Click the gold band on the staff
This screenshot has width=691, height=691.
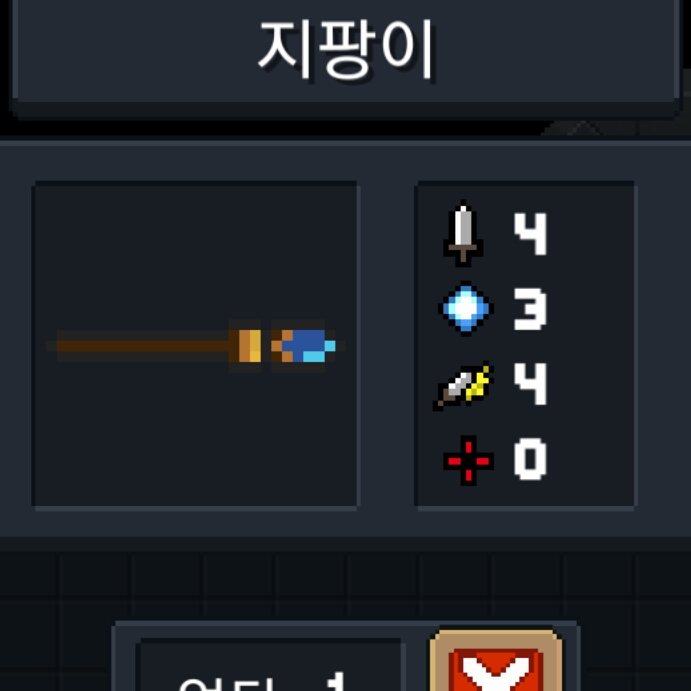click(250, 346)
